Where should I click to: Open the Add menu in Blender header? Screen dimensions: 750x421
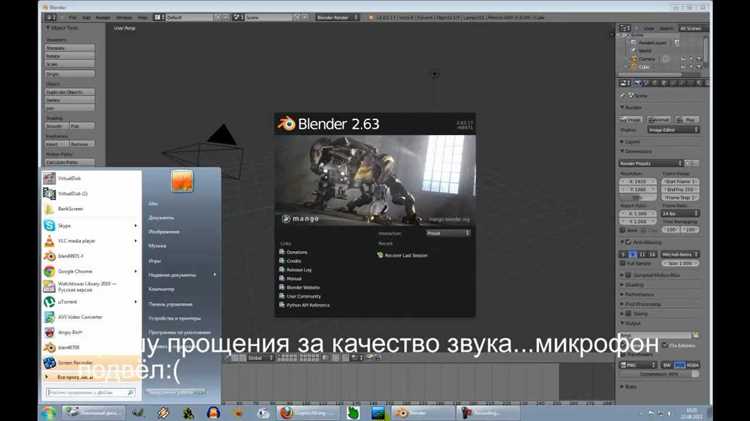pos(86,17)
